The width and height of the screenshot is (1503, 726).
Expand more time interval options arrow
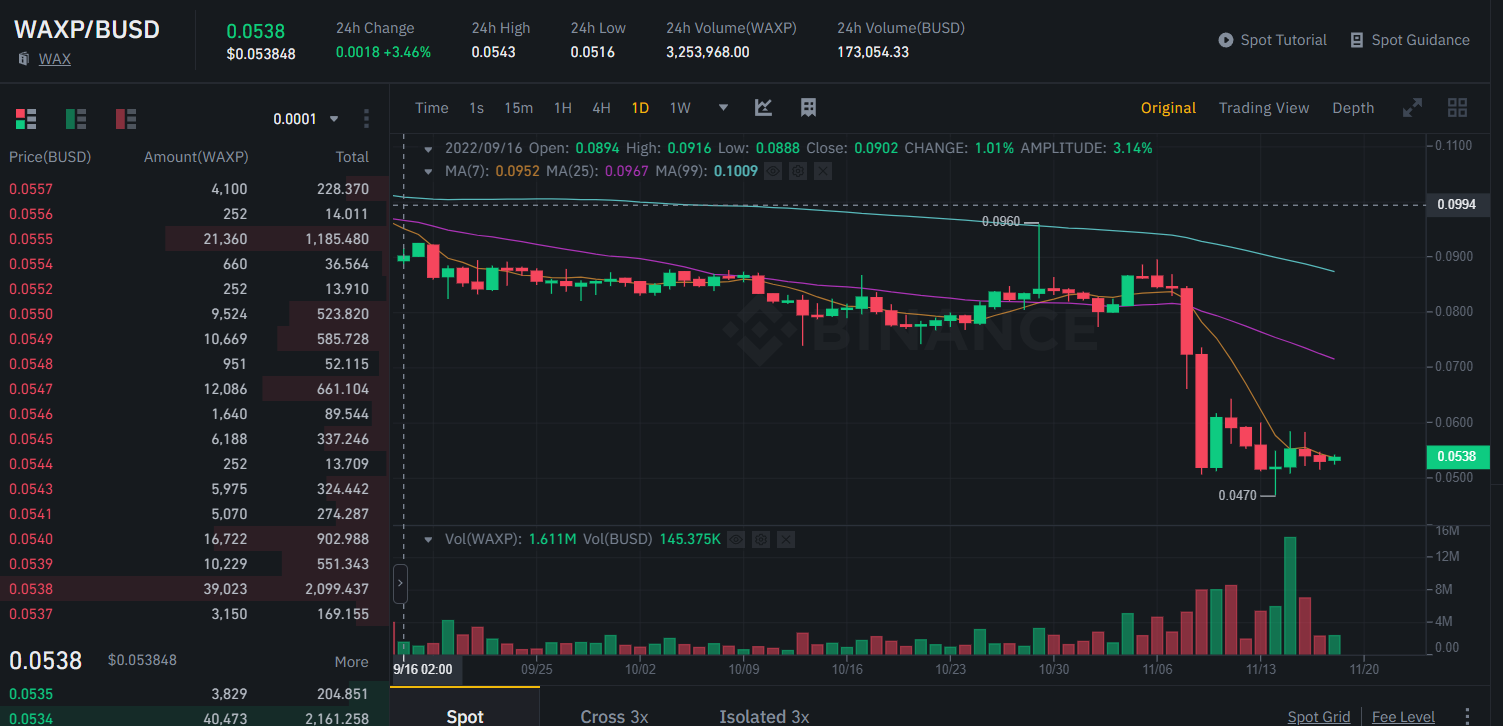pos(723,107)
